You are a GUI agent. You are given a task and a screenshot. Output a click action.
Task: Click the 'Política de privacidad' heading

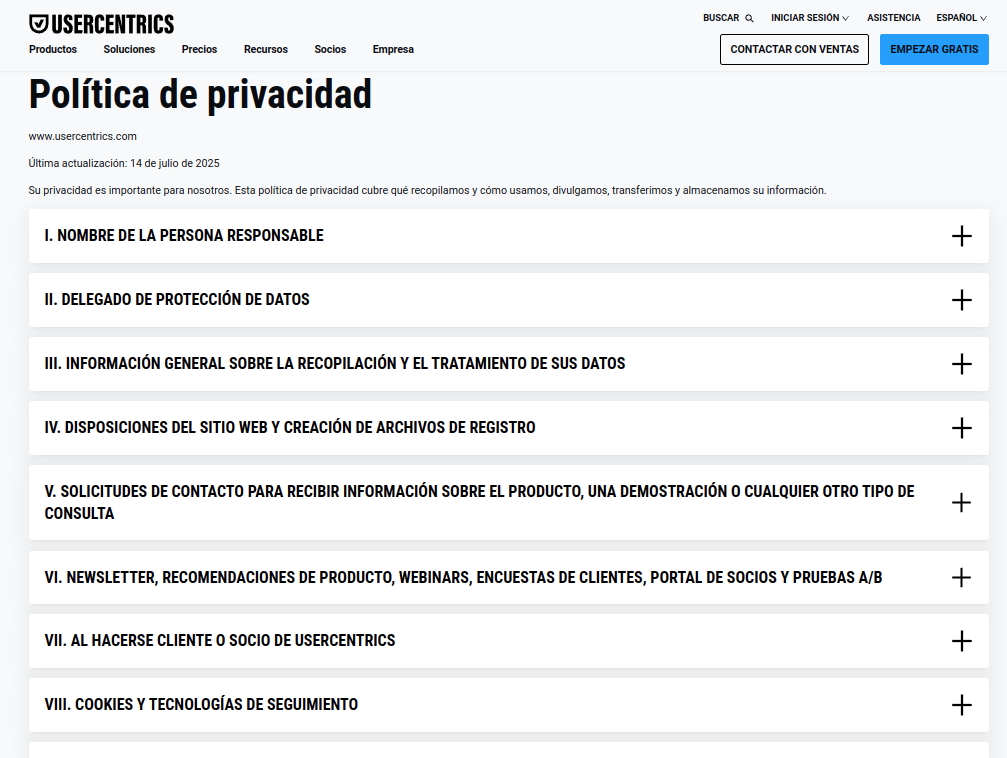[200, 94]
